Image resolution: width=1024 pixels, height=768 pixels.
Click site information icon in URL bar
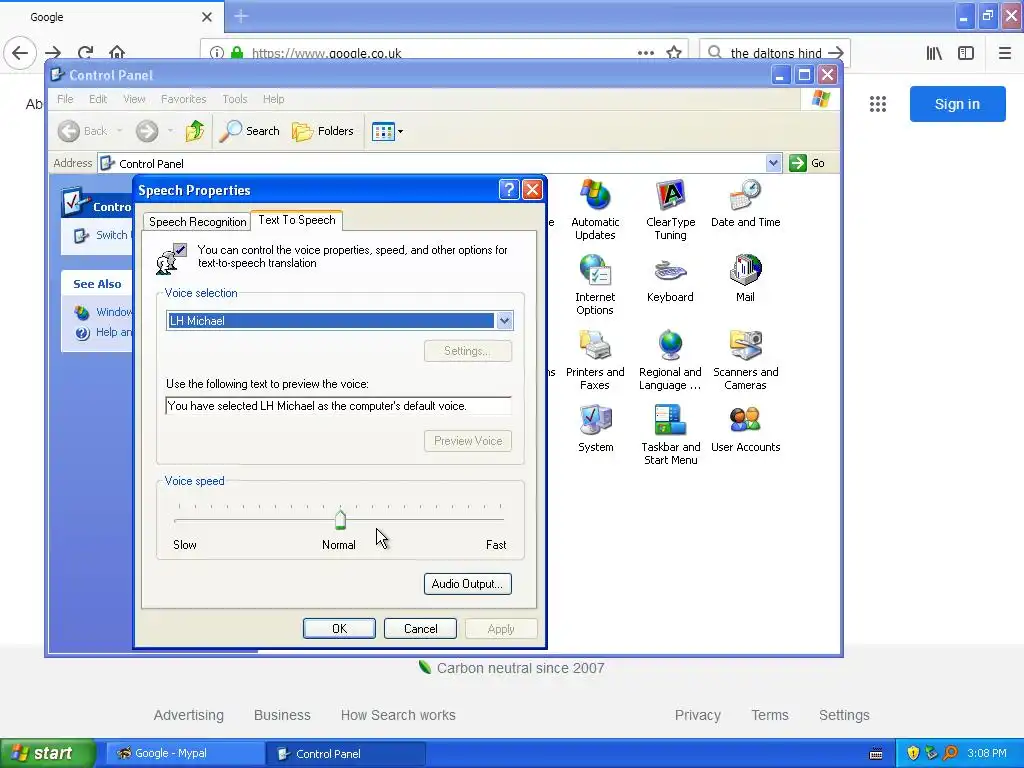pos(217,53)
